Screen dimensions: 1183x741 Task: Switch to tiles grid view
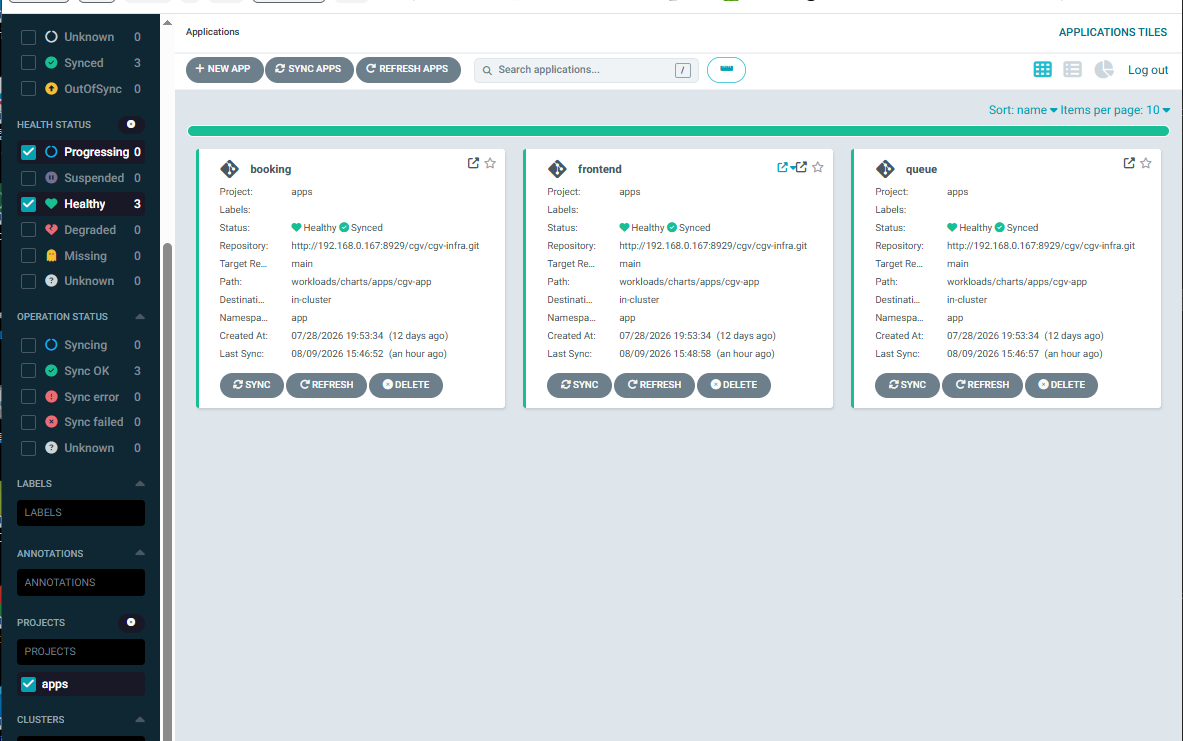pyautogui.click(x=1042, y=69)
